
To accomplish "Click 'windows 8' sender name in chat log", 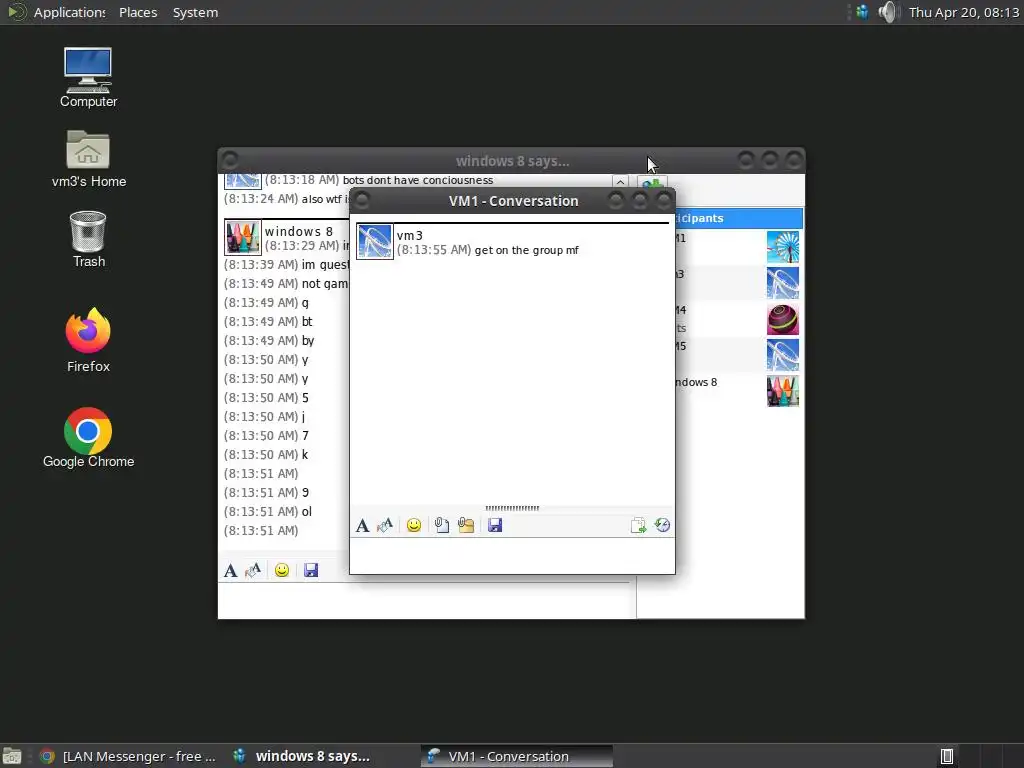I will [298, 231].
